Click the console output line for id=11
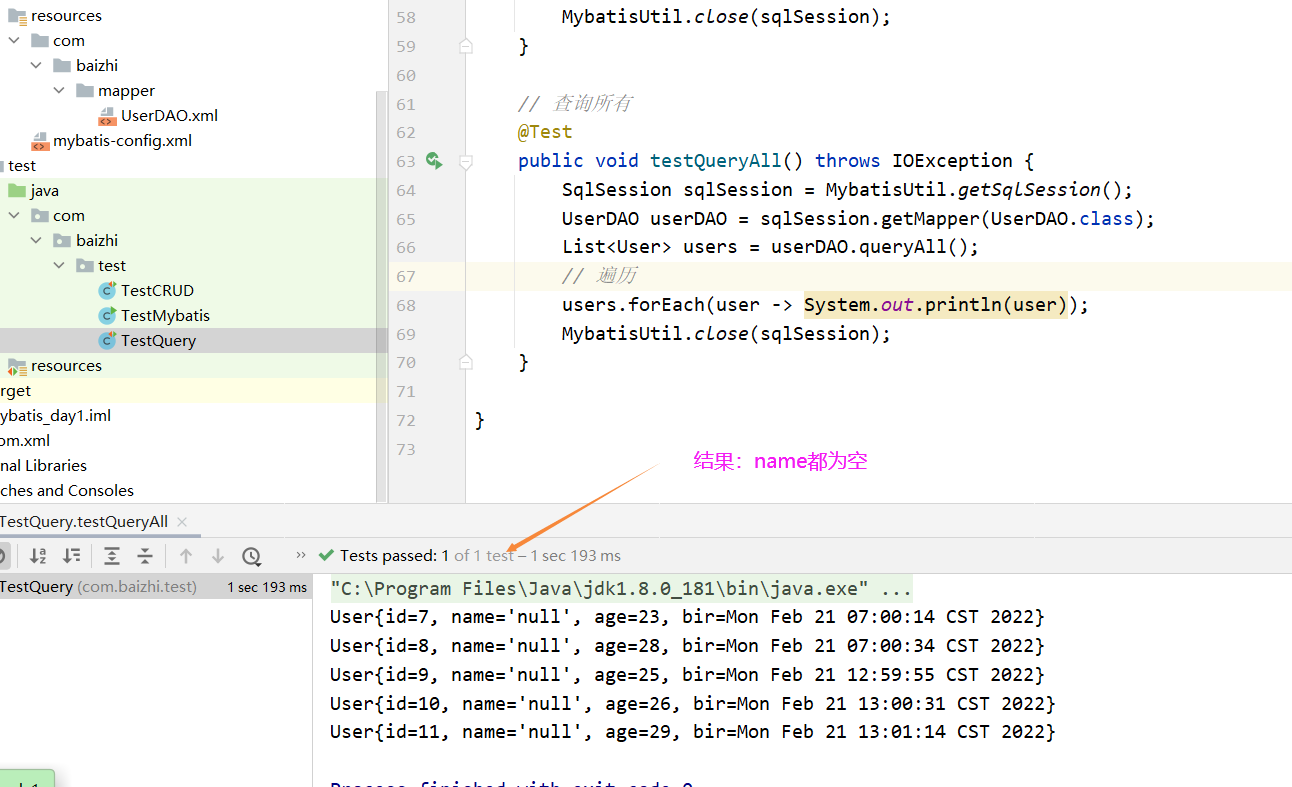The image size is (1292, 787). [x=693, y=732]
